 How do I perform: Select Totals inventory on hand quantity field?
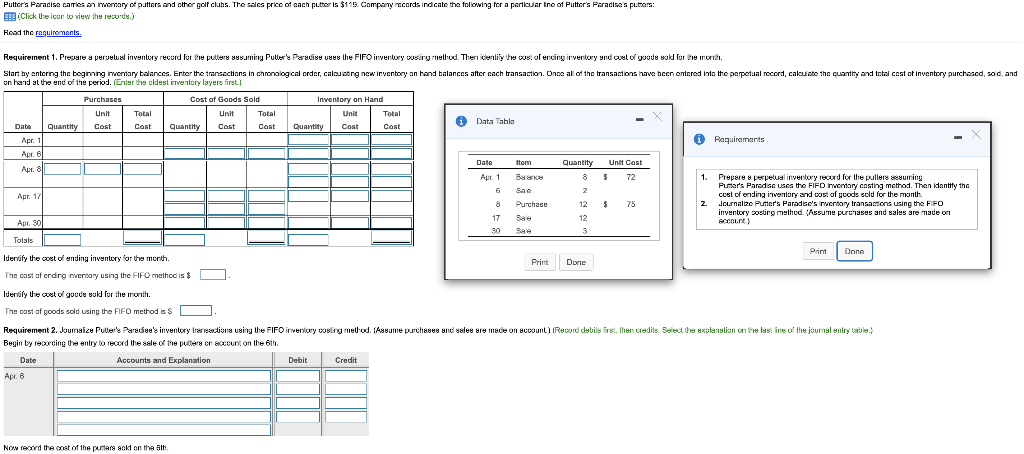(x=310, y=240)
